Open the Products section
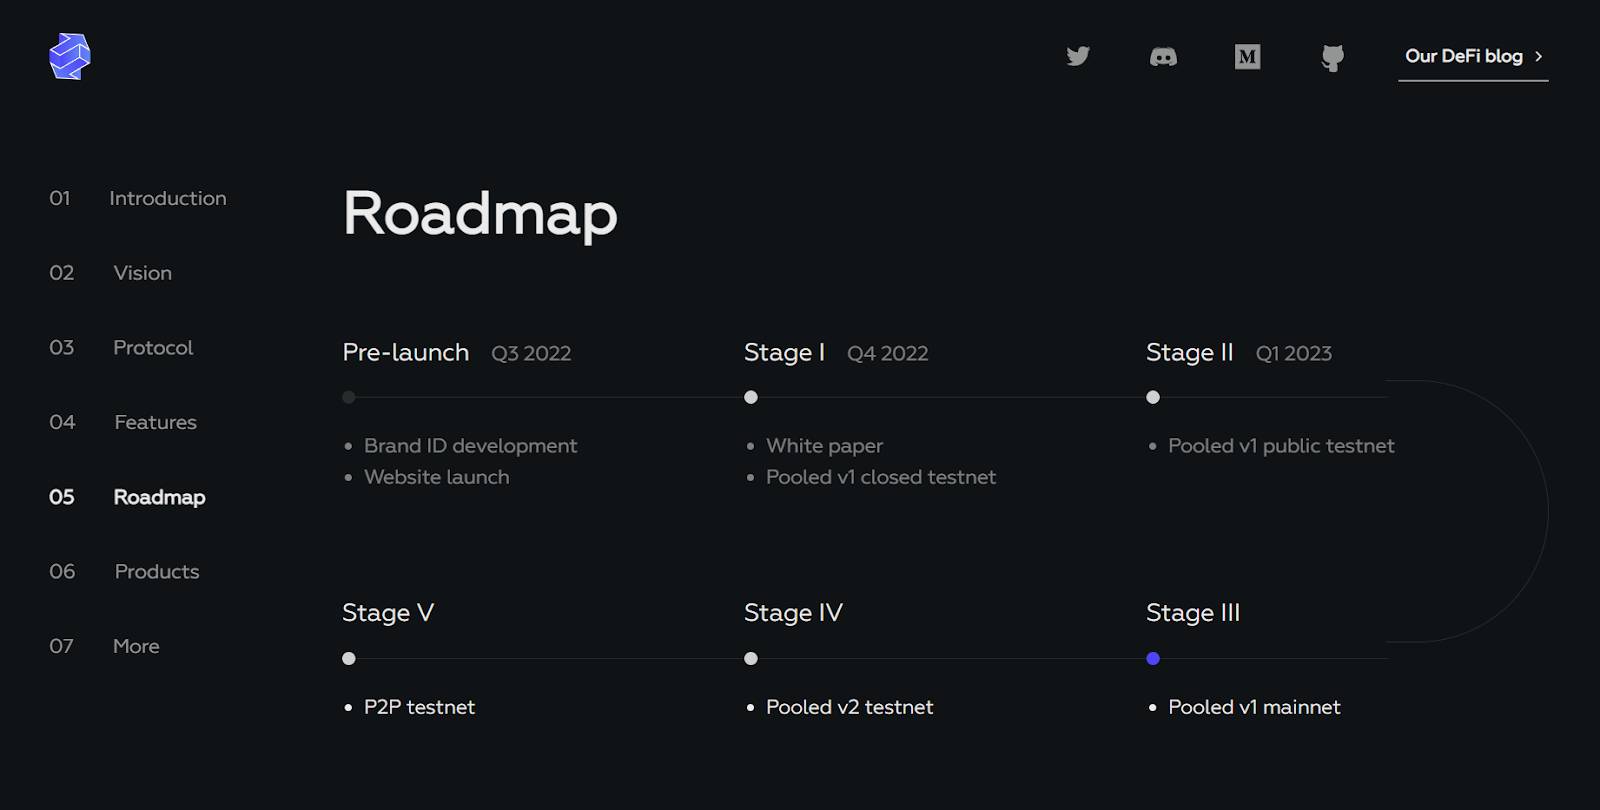The image size is (1600, 810). click(x=157, y=571)
